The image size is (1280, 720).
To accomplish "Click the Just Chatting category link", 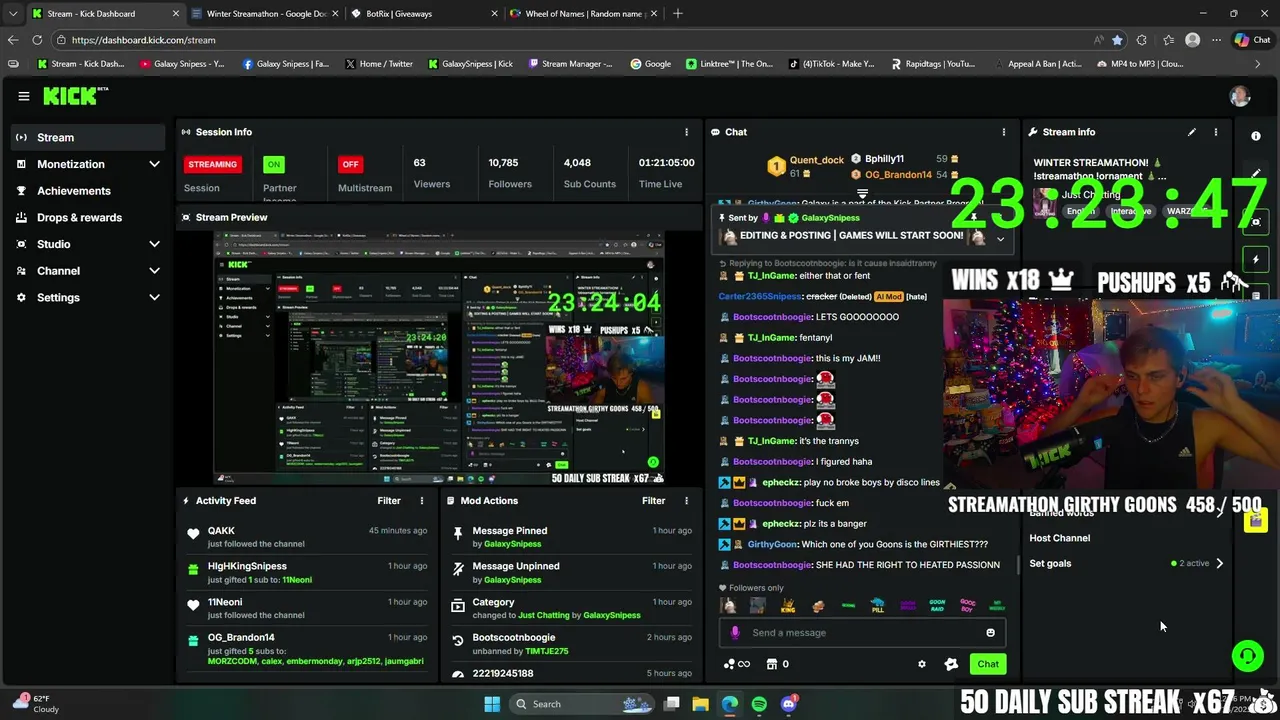I will (x=544, y=615).
